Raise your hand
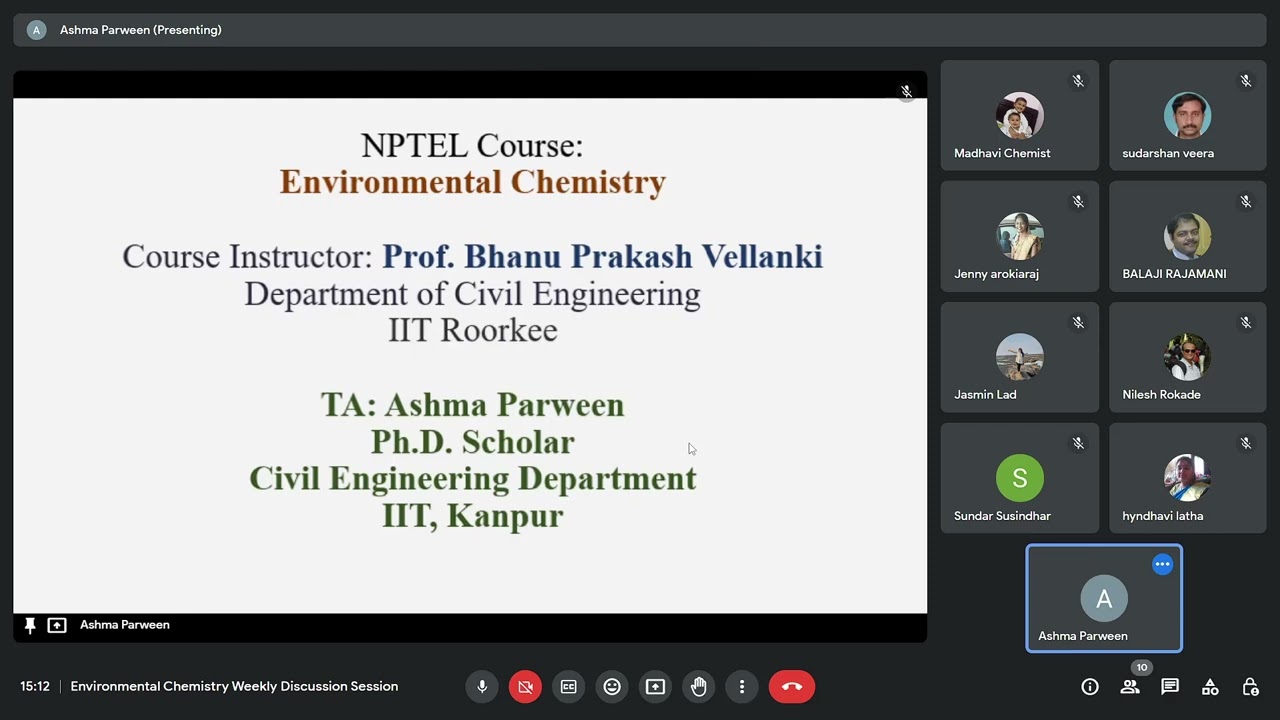 (698, 687)
